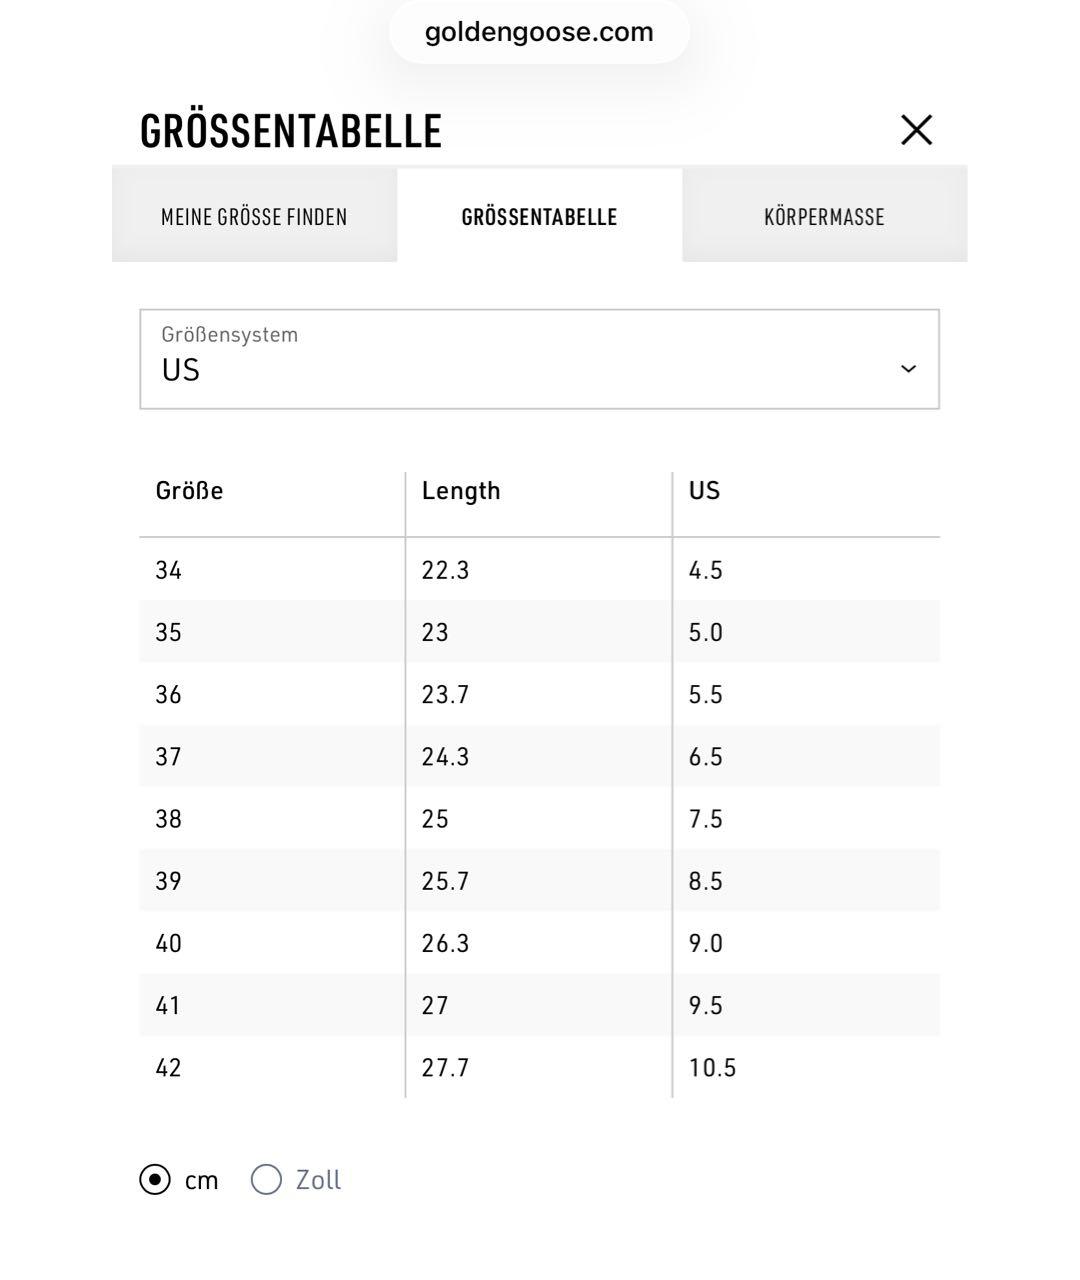1080x1280 pixels.
Task: Select the row with US size 9.0
Action: tap(539, 943)
